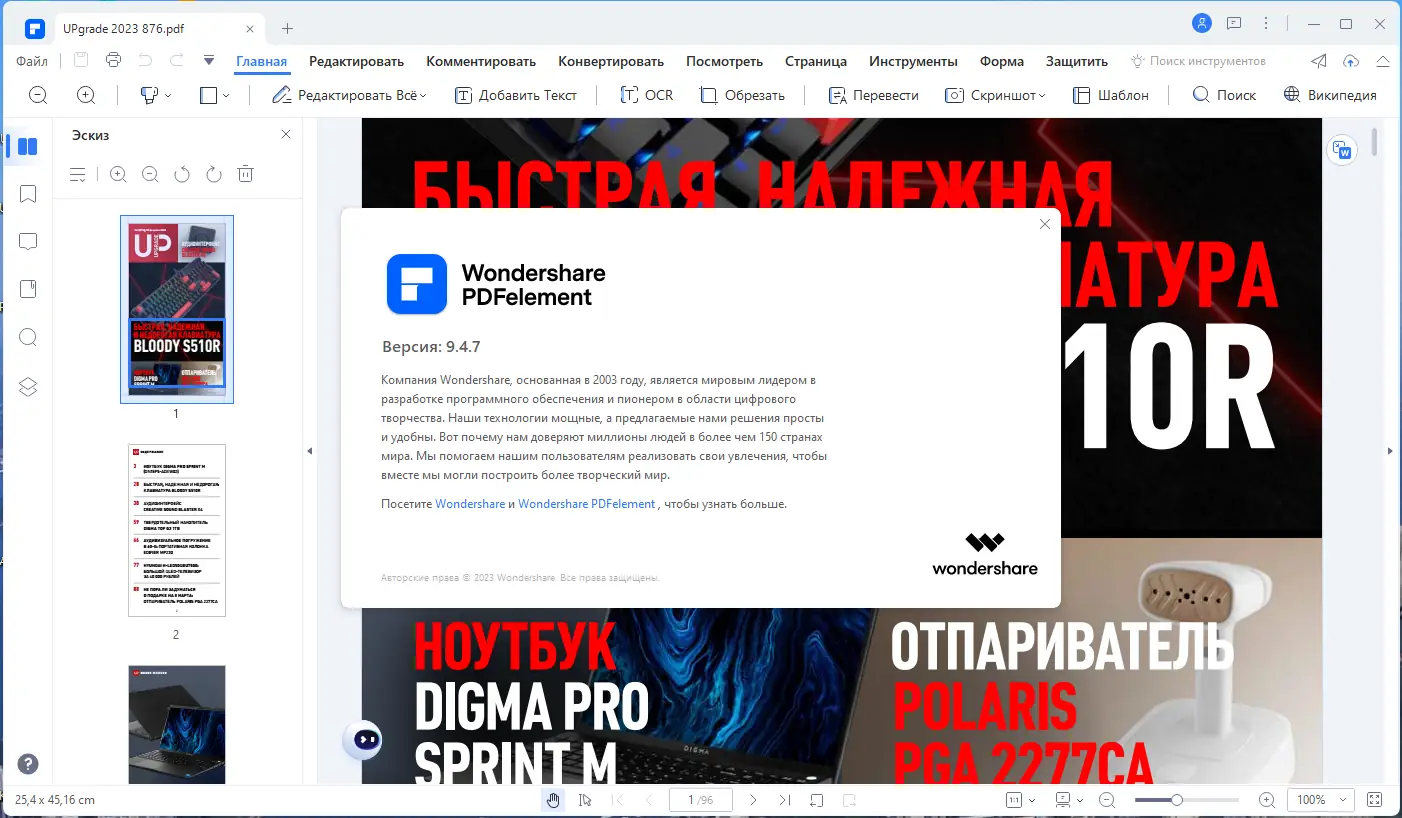Open the Файл menu
Screen dimensions: 1402x818
point(32,61)
